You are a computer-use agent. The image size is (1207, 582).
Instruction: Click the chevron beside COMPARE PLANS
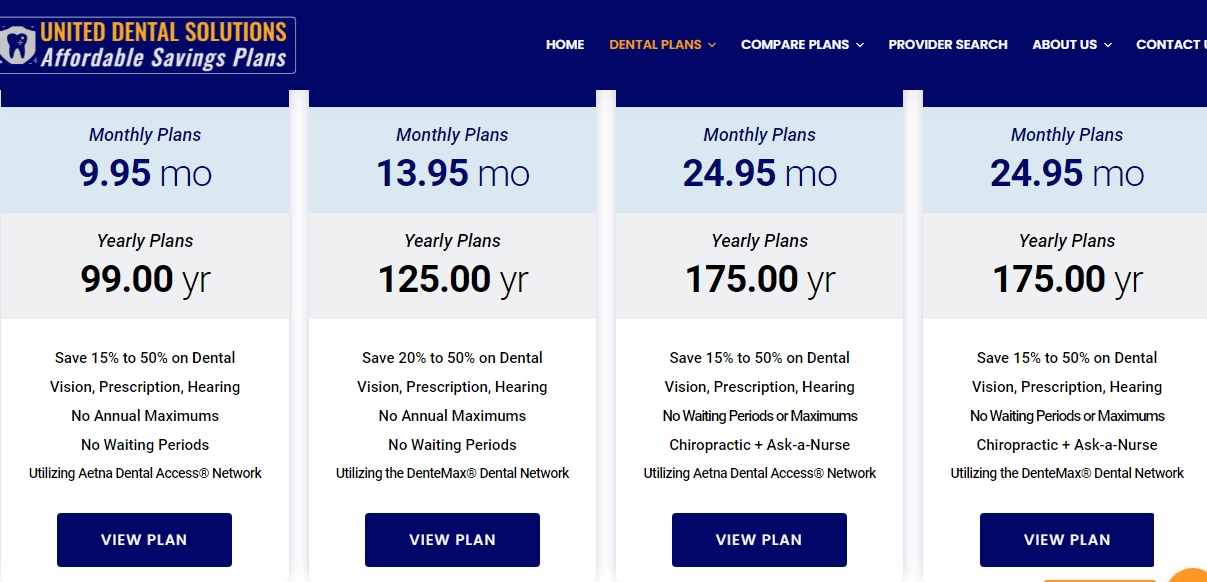click(x=860, y=45)
